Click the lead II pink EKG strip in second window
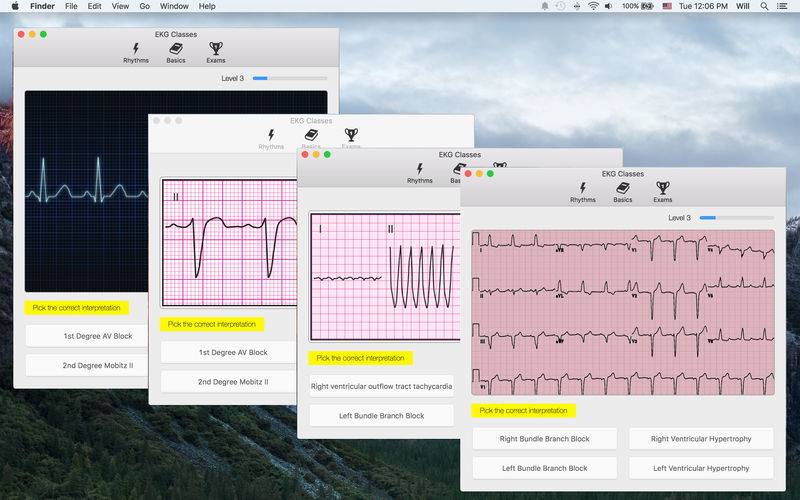 point(229,242)
